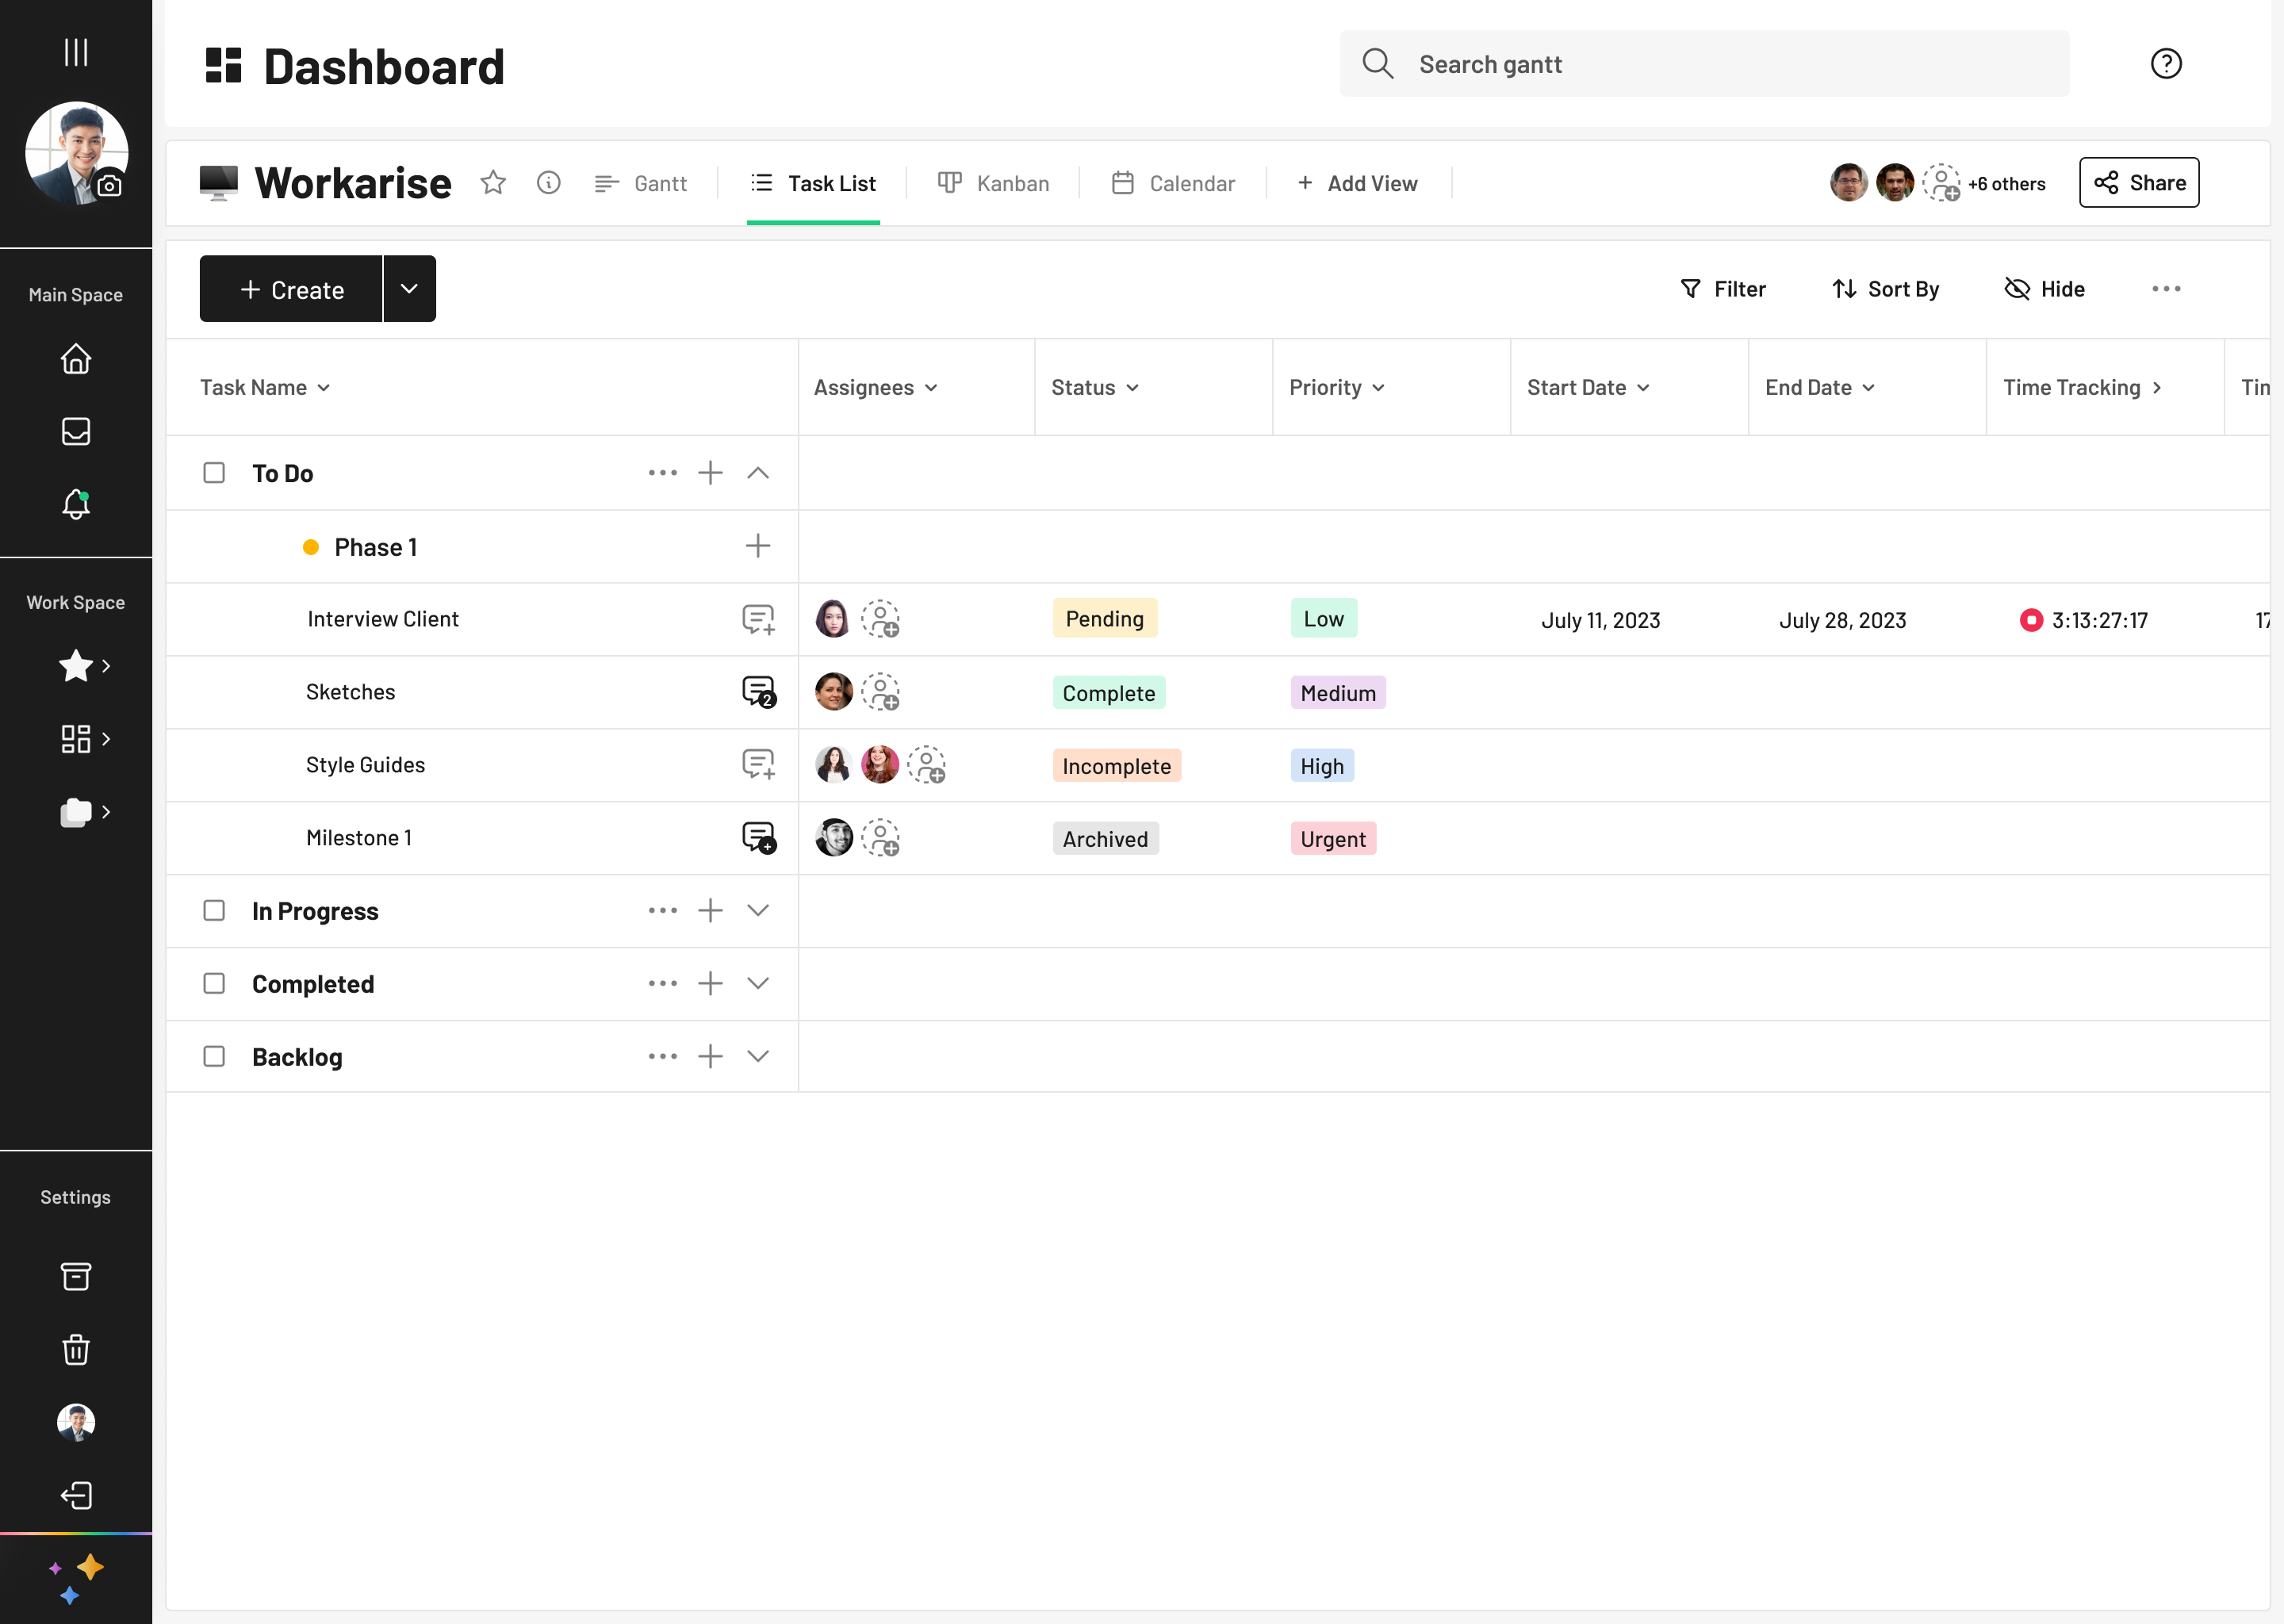
Task: Click the Filter button
Action: pyautogui.click(x=1722, y=289)
